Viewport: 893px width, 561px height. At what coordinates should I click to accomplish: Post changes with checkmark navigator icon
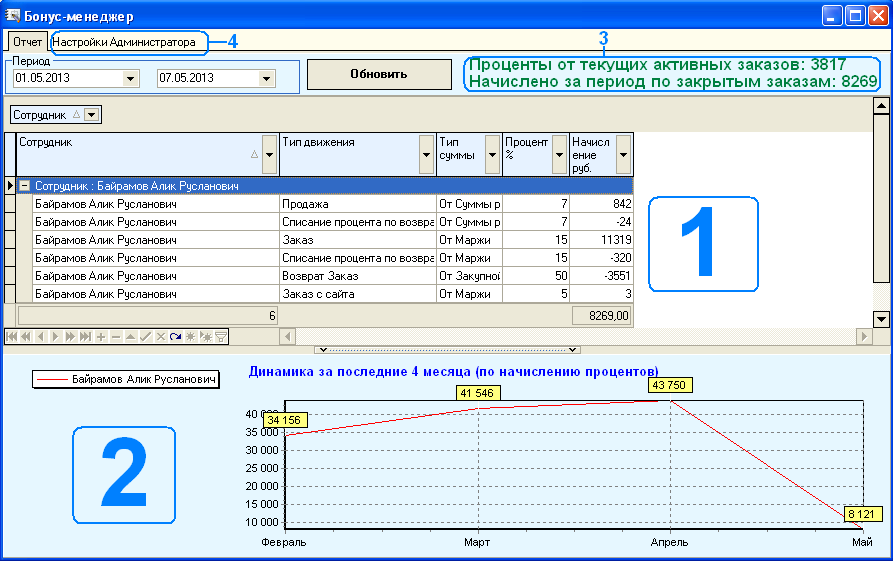[x=145, y=337]
